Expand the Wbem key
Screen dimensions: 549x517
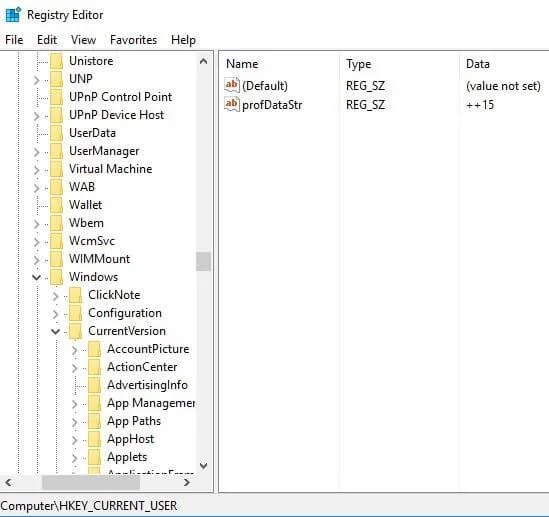[x=36, y=224]
